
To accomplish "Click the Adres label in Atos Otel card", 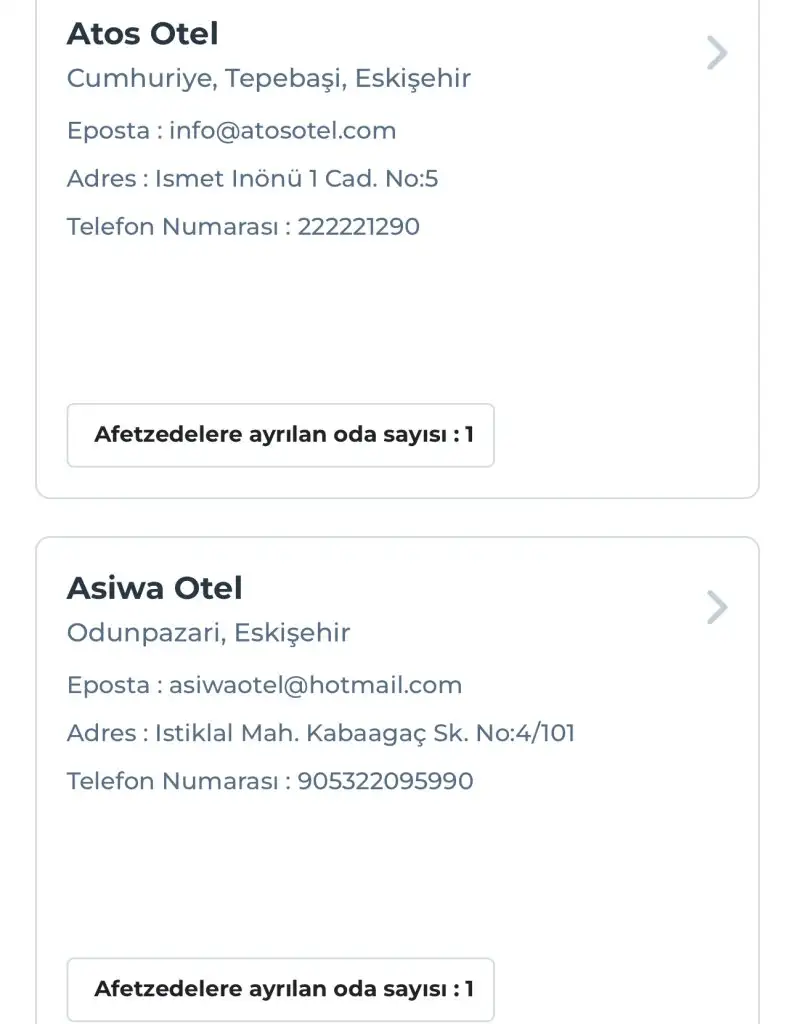I will click(101, 179).
